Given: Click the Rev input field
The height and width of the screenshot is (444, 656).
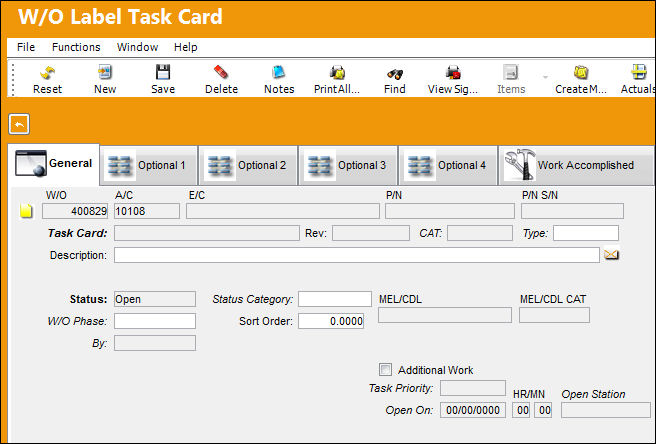Looking at the screenshot, I should (371, 233).
